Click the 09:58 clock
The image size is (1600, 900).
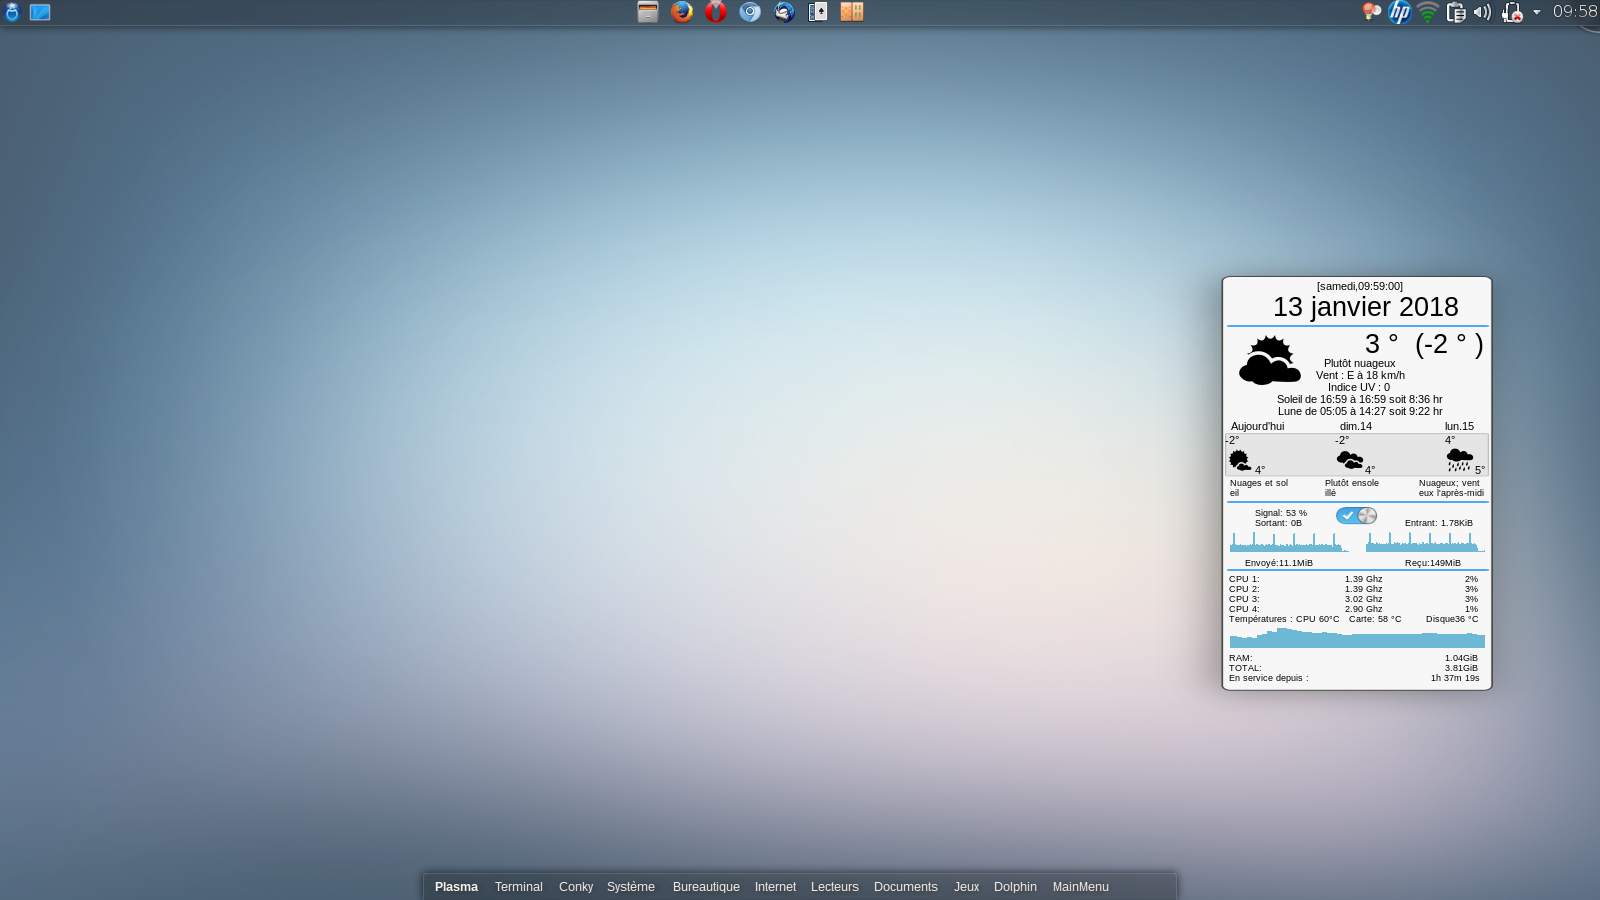[x=1575, y=12]
